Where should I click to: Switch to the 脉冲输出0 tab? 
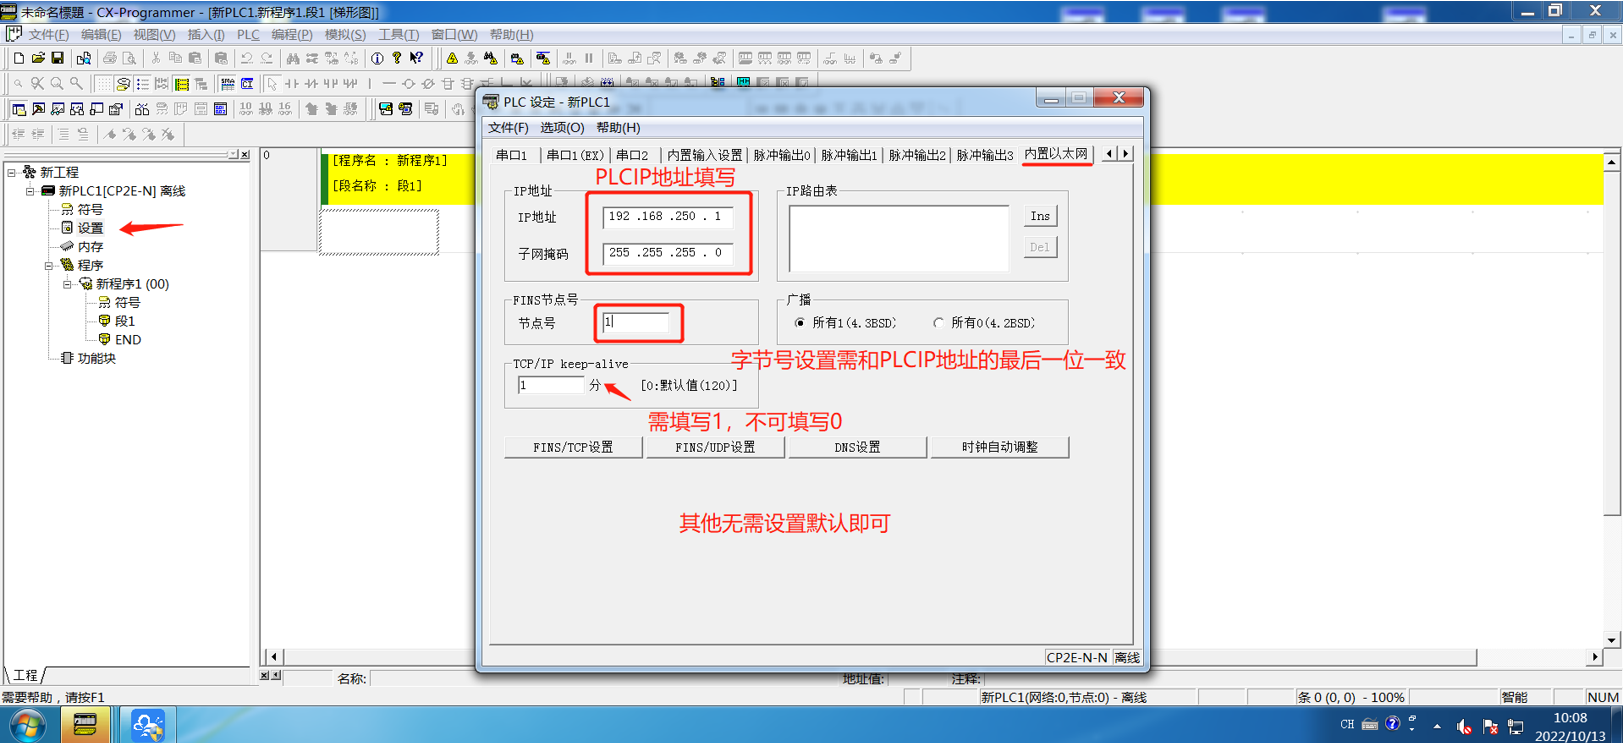point(781,155)
